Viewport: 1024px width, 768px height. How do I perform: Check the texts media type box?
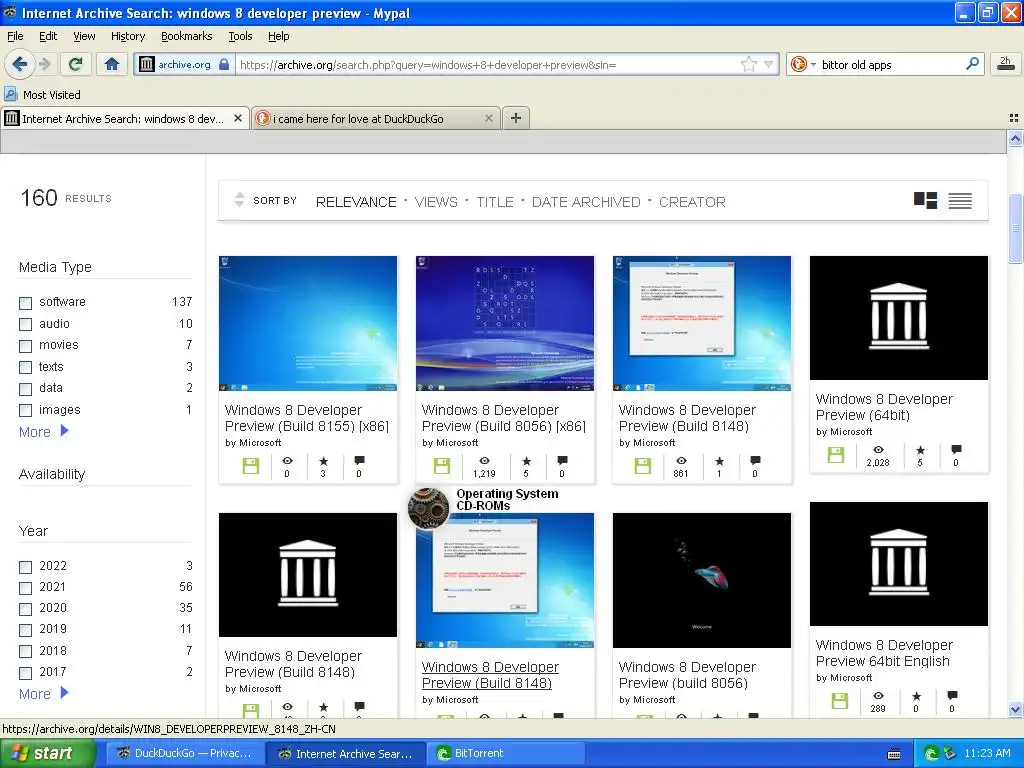click(x=25, y=368)
